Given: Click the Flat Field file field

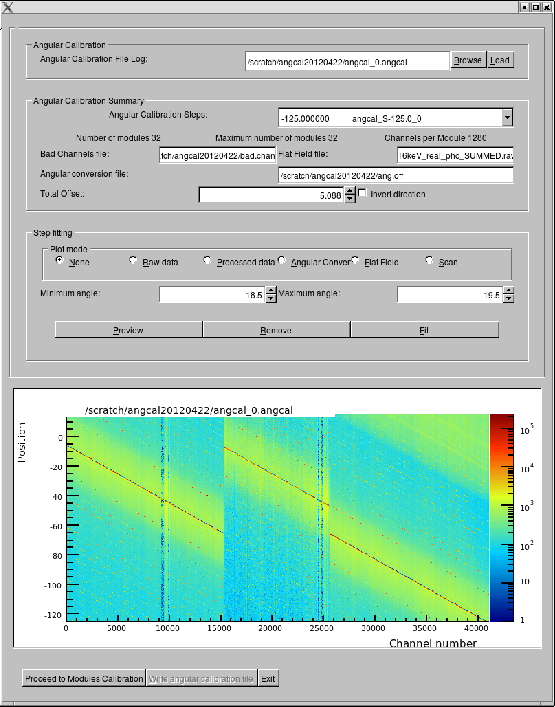Looking at the screenshot, I should pos(455,156).
